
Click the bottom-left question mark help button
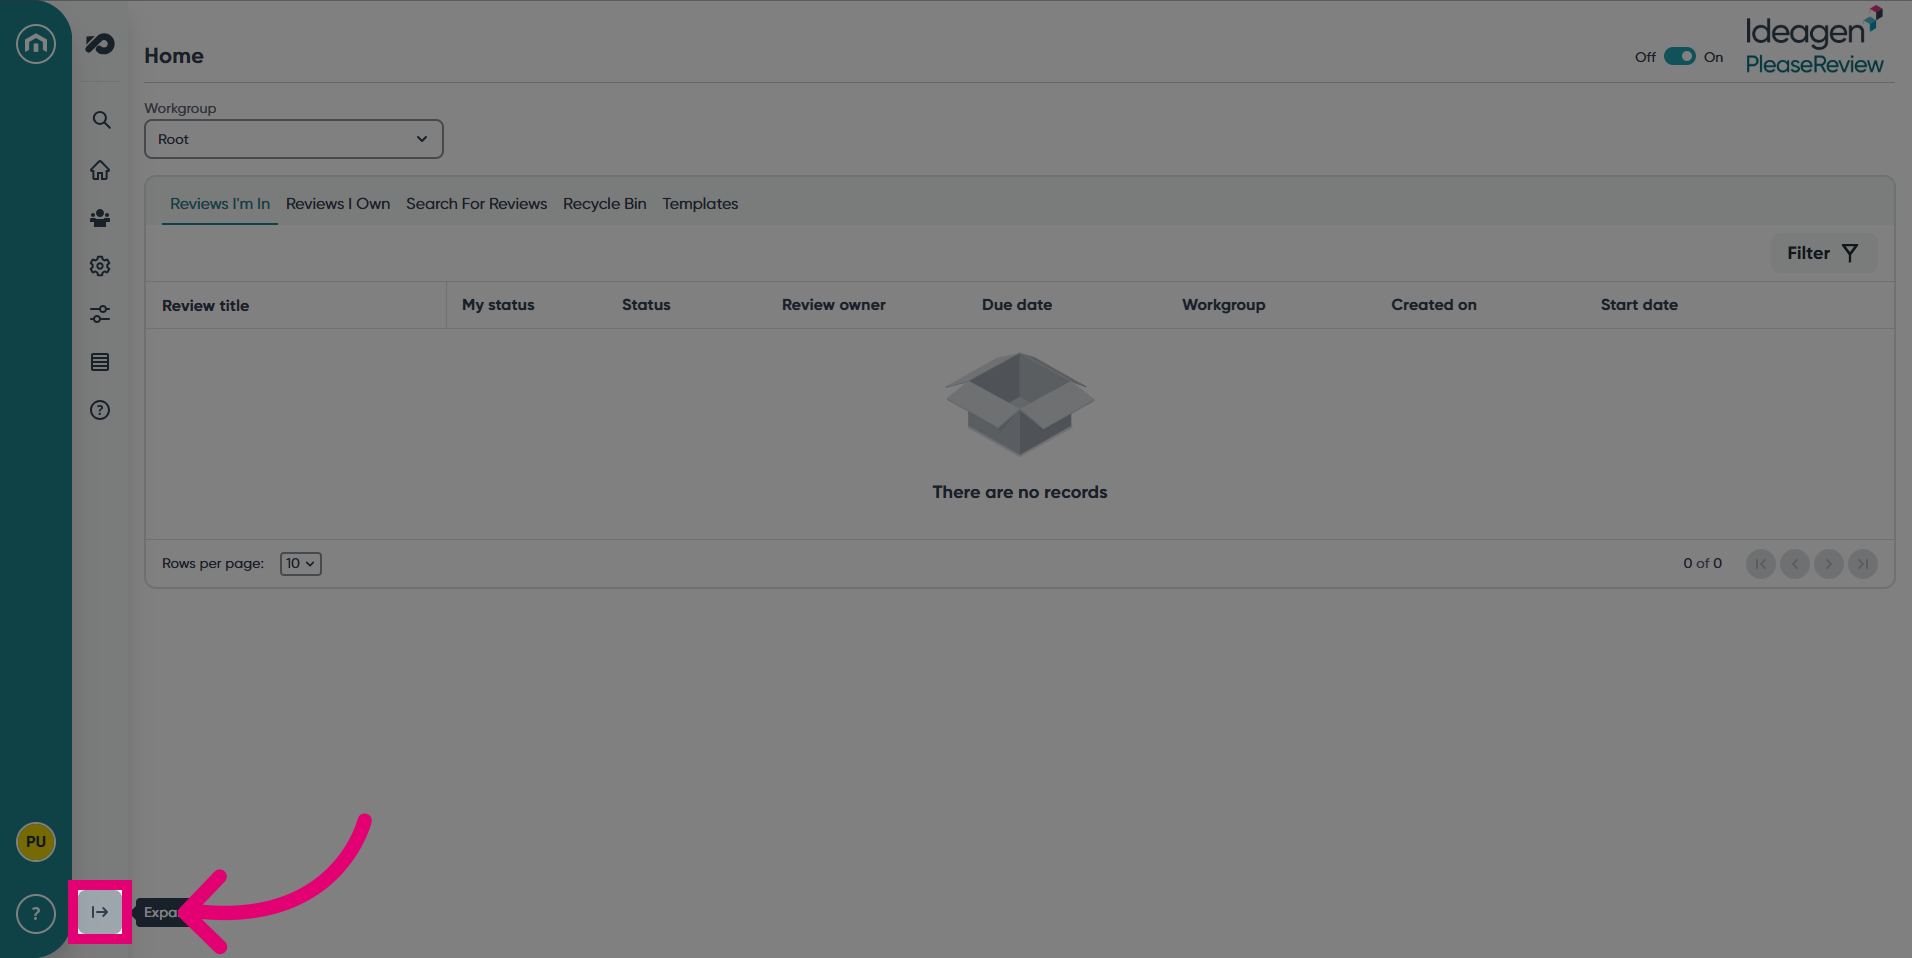tap(36, 913)
